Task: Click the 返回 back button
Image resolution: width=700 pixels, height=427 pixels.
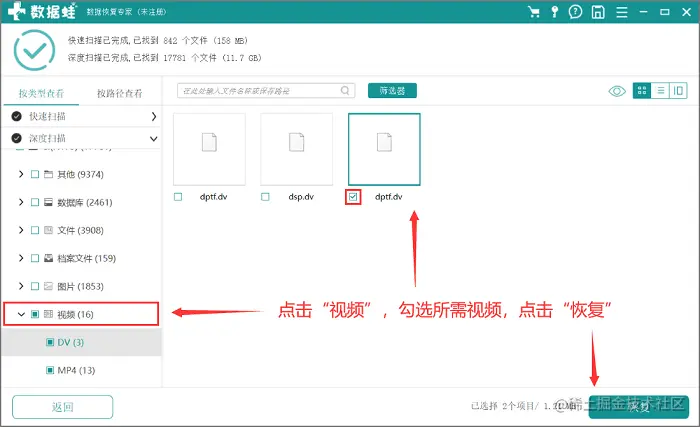Action: click(62, 407)
